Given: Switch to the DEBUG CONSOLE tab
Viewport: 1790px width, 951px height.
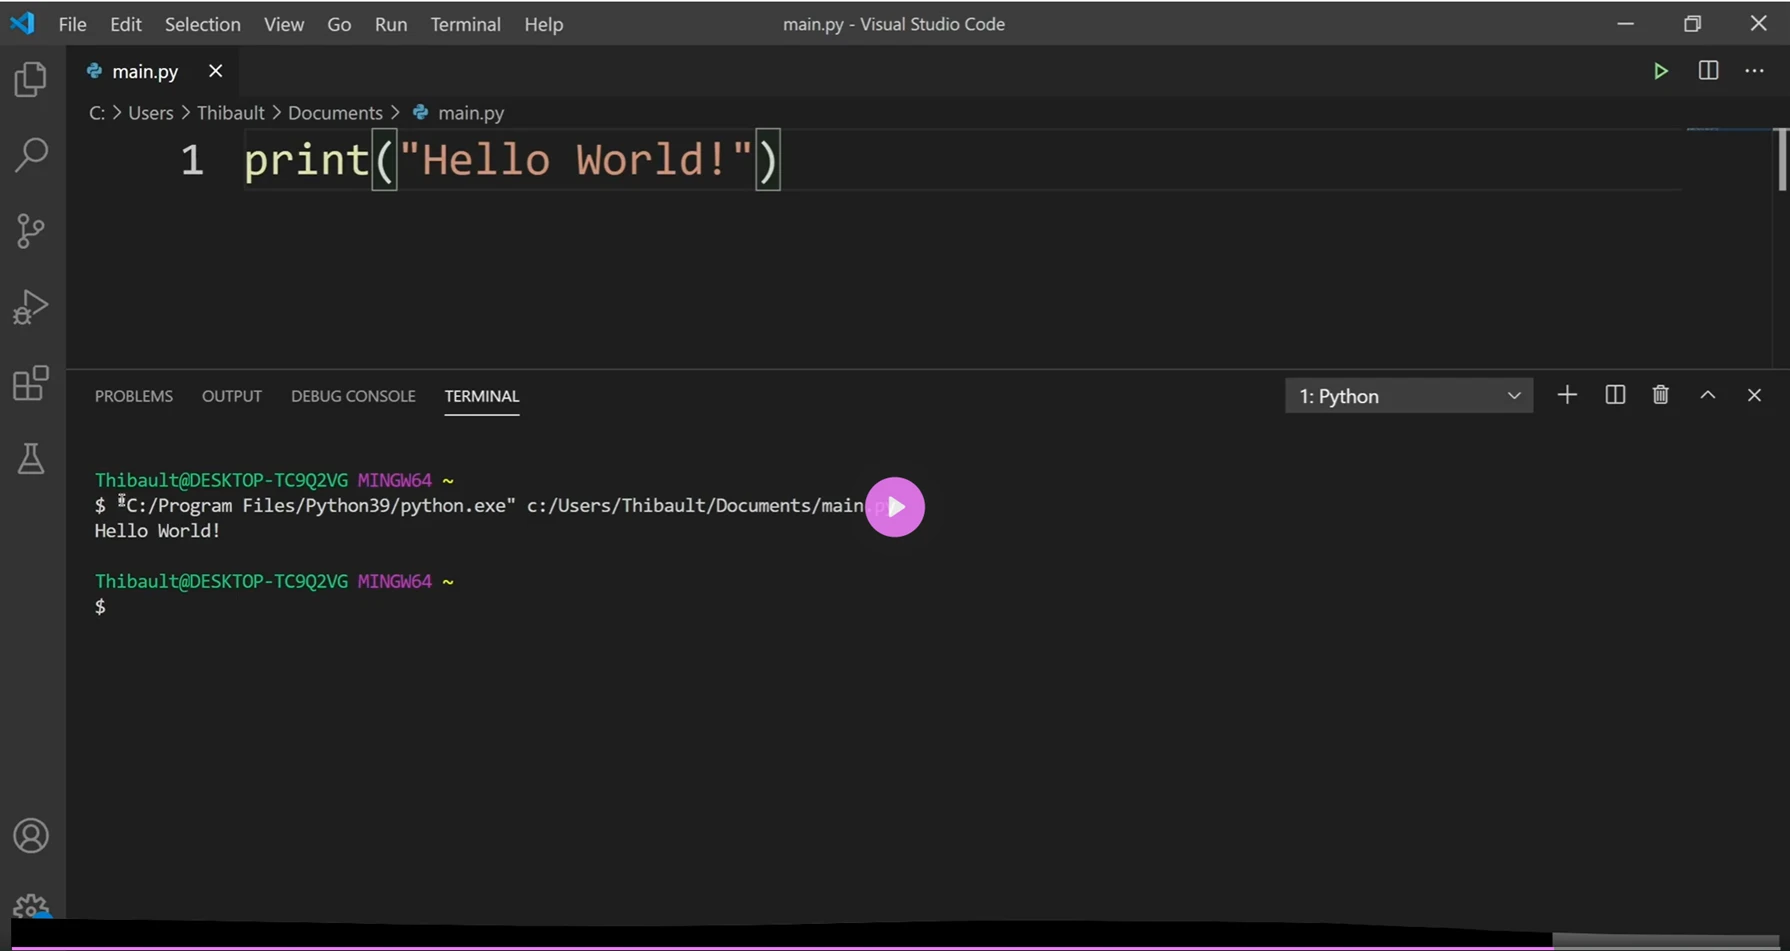Looking at the screenshot, I should point(353,396).
